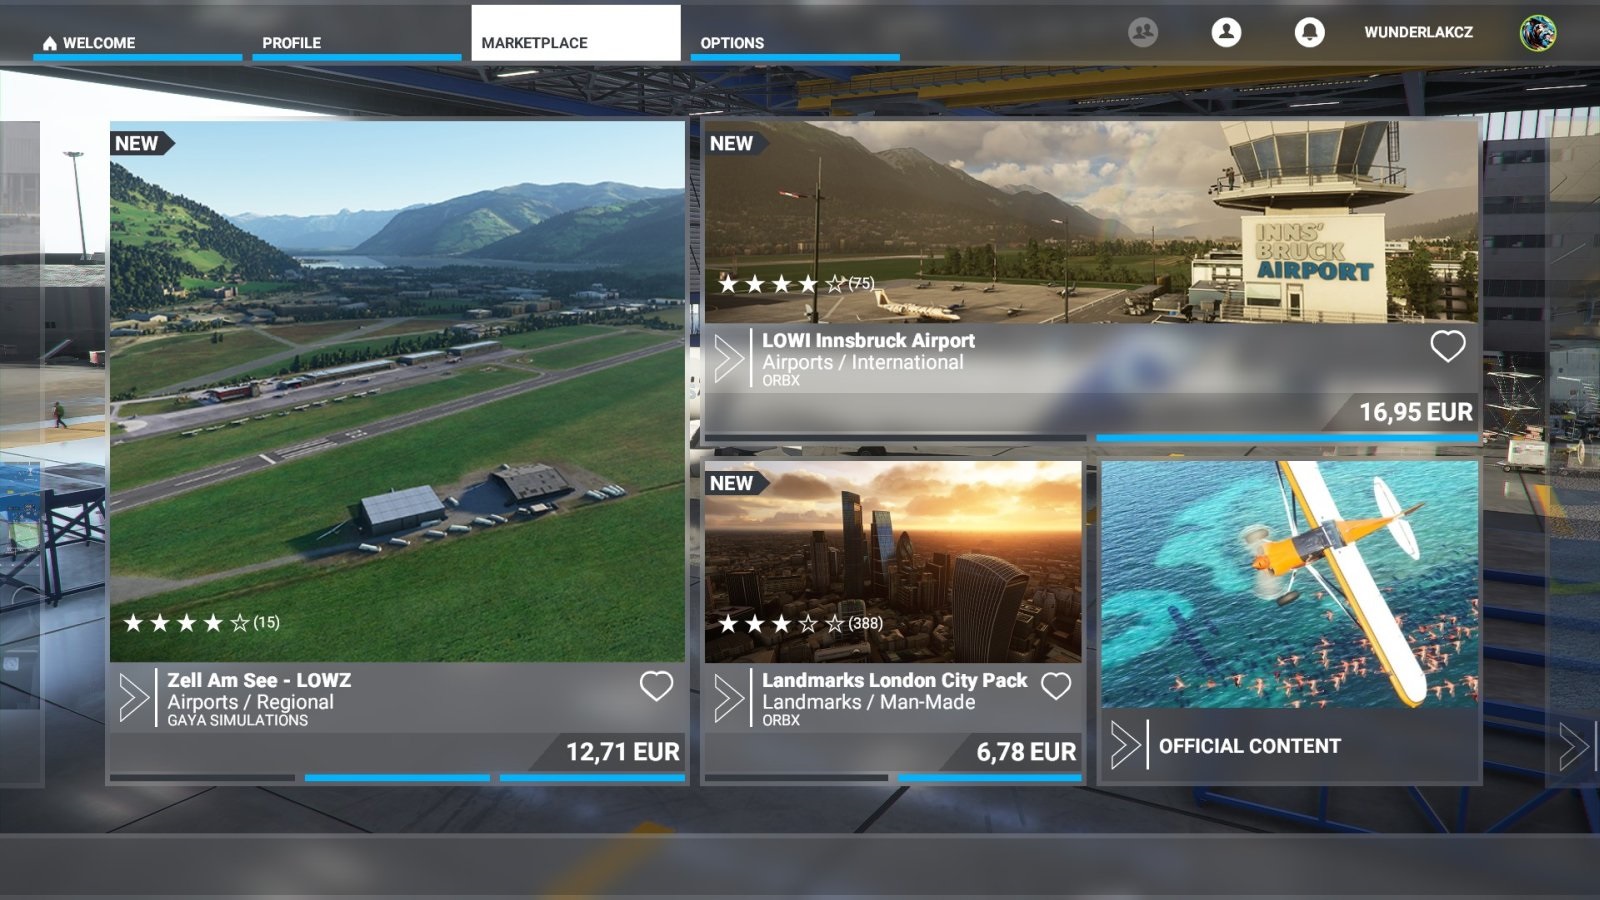Click Airports / International category text

pos(863,362)
